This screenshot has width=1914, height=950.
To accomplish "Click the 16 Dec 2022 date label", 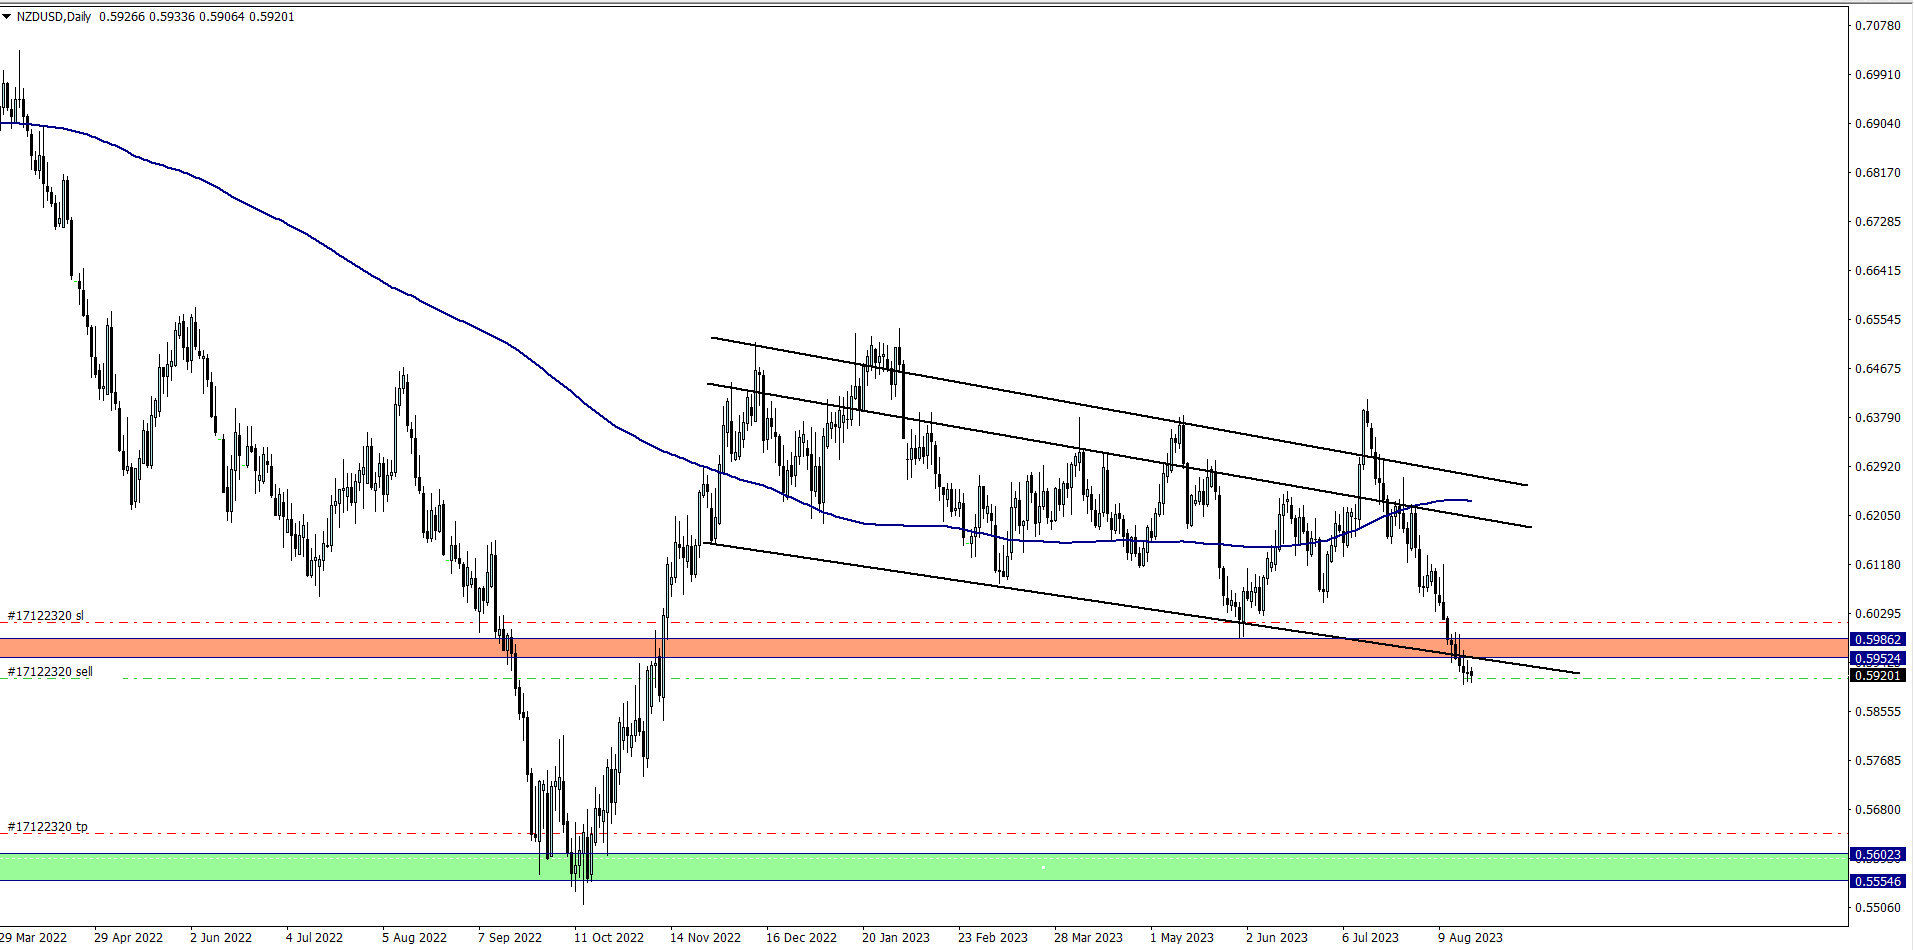I will coord(801,937).
